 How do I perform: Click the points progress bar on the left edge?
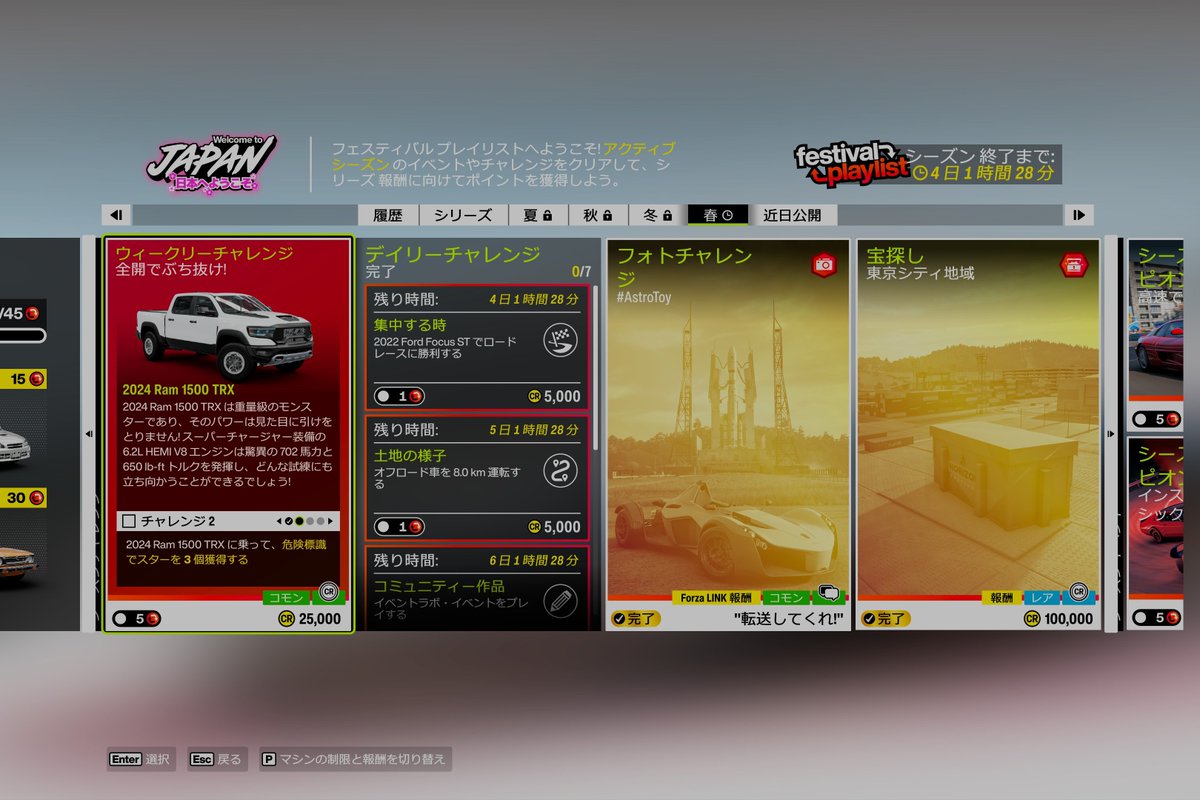tap(22, 335)
